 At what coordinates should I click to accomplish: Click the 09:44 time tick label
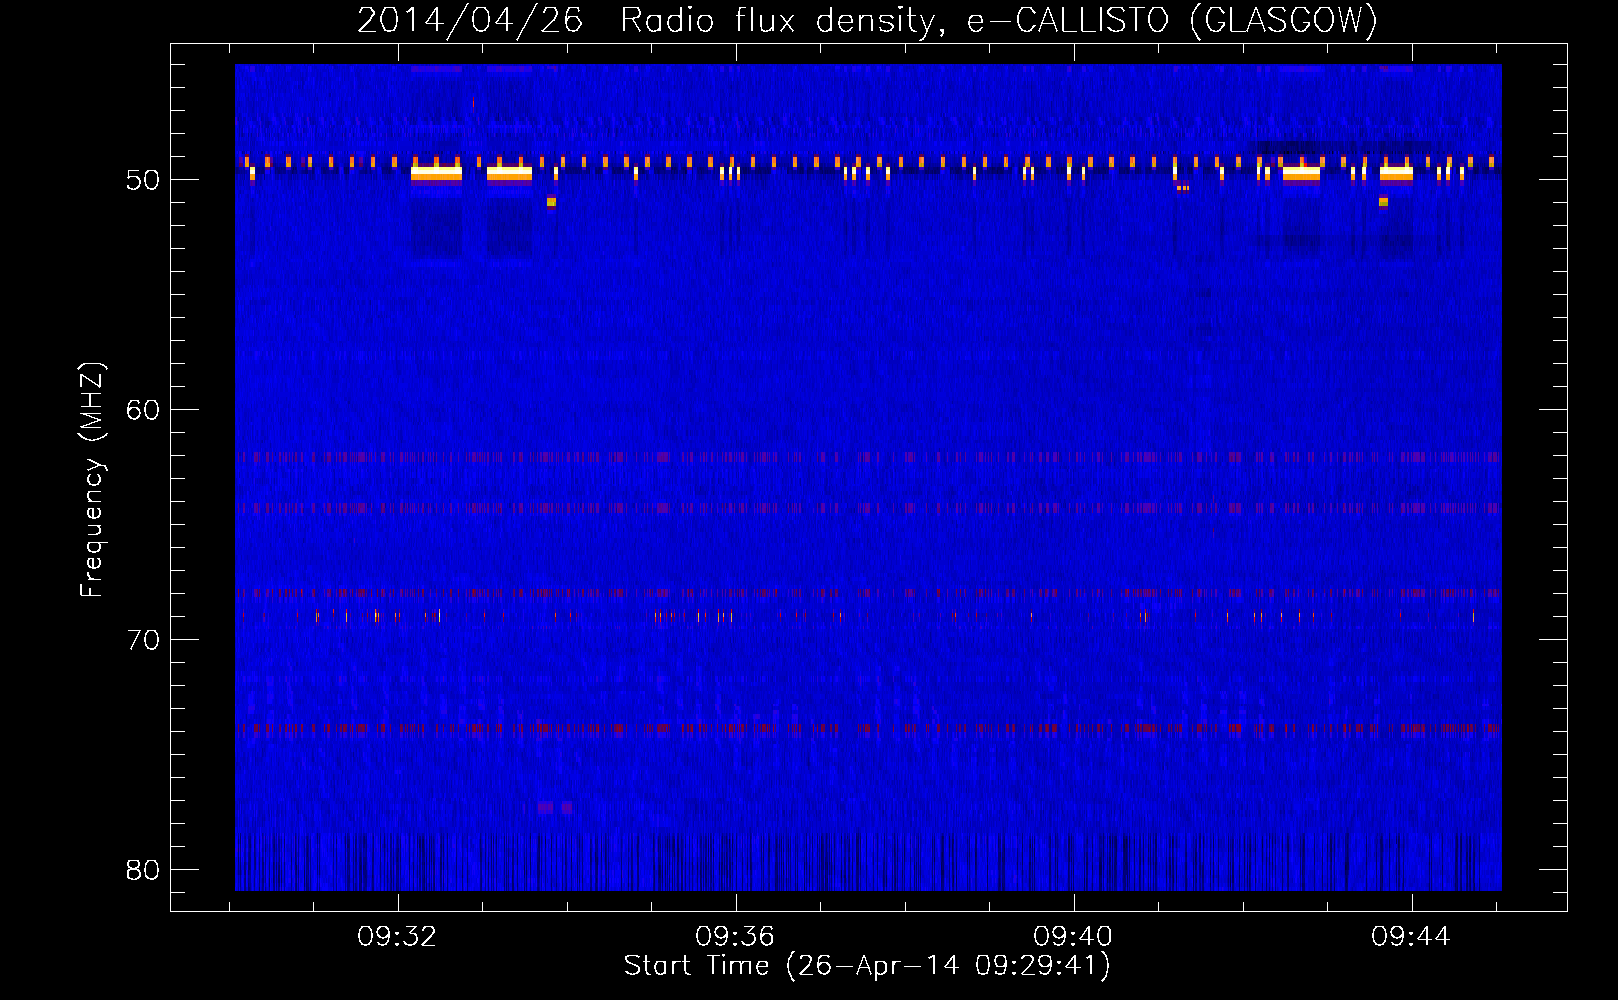pyautogui.click(x=1411, y=937)
